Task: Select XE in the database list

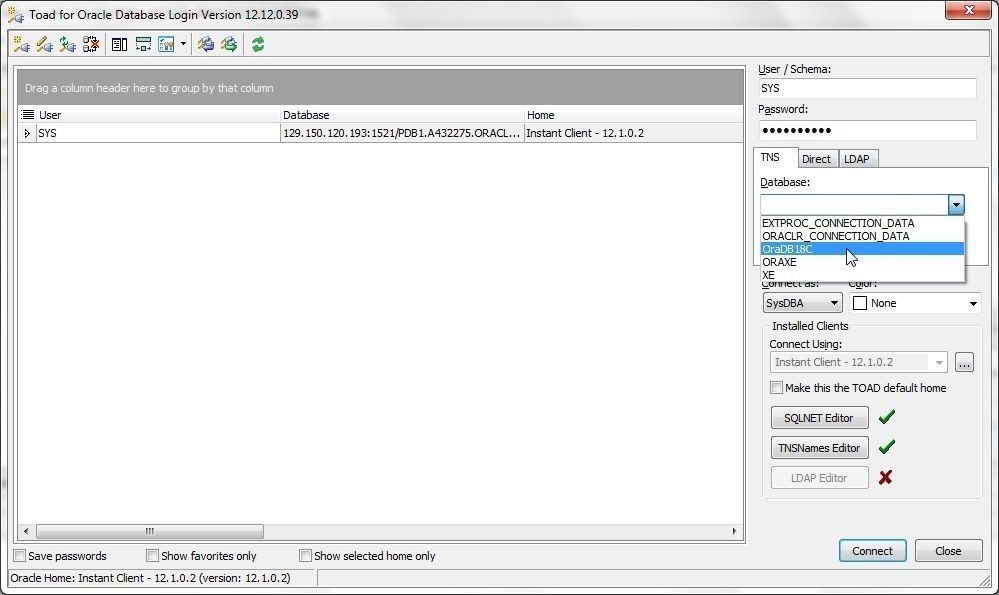Action: [x=863, y=275]
